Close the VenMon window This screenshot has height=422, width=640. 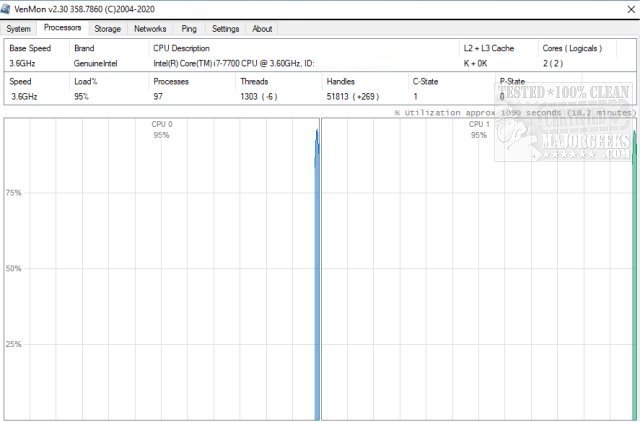click(x=631, y=9)
